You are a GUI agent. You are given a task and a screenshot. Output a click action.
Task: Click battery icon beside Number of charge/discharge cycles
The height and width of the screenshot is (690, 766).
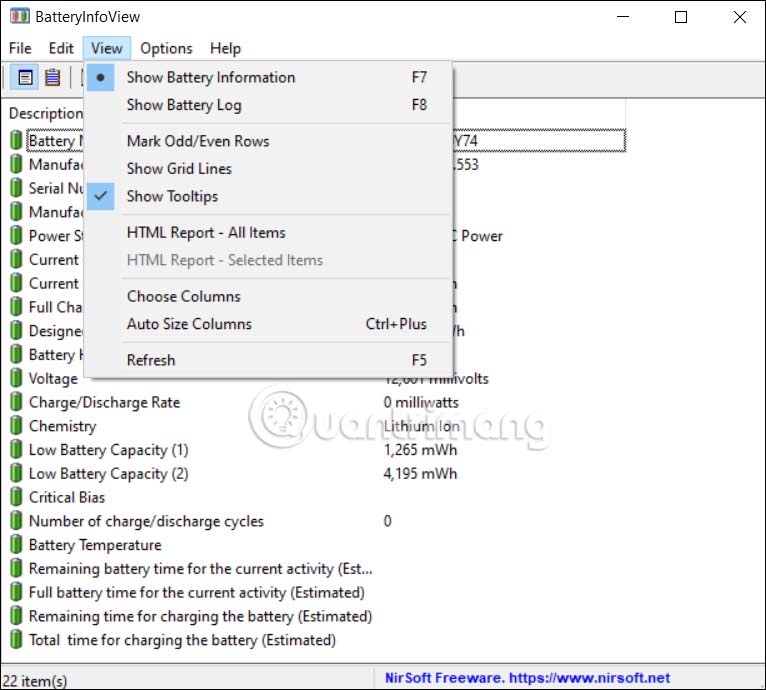pos(16,521)
